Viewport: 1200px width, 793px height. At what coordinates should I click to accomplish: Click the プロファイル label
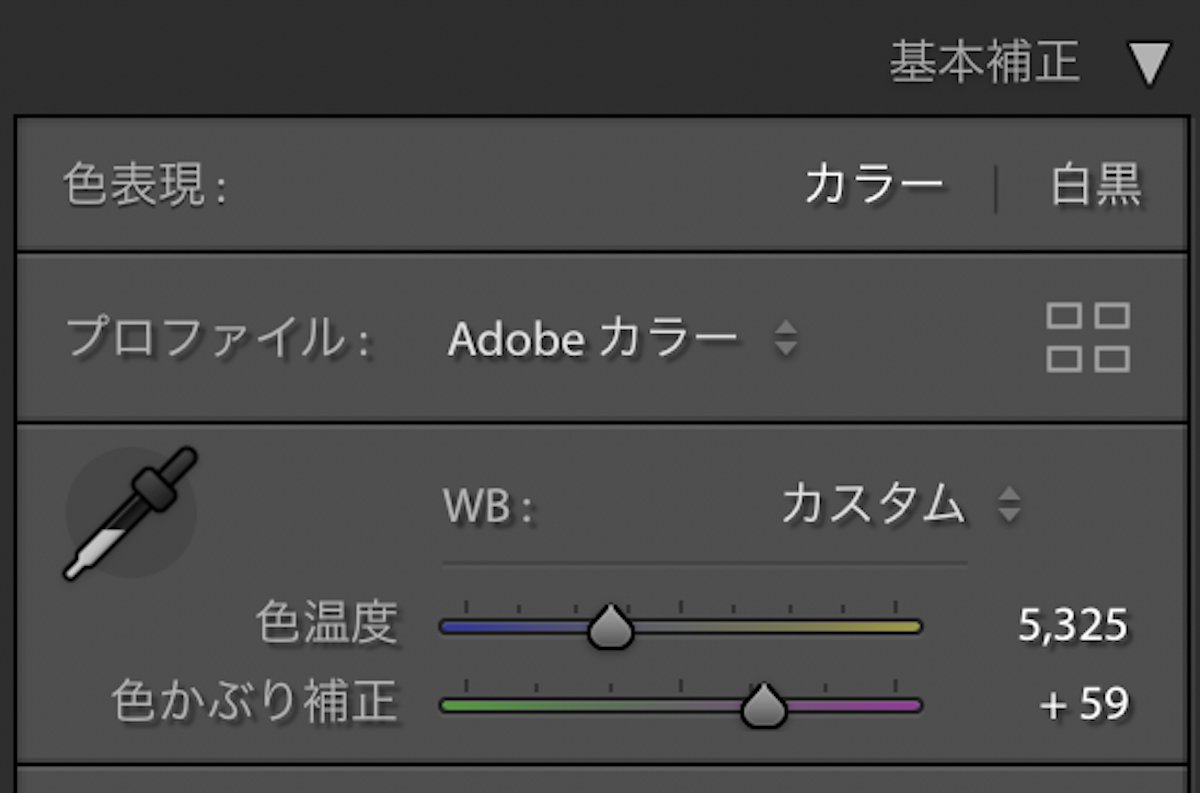pyautogui.click(x=219, y=340)
